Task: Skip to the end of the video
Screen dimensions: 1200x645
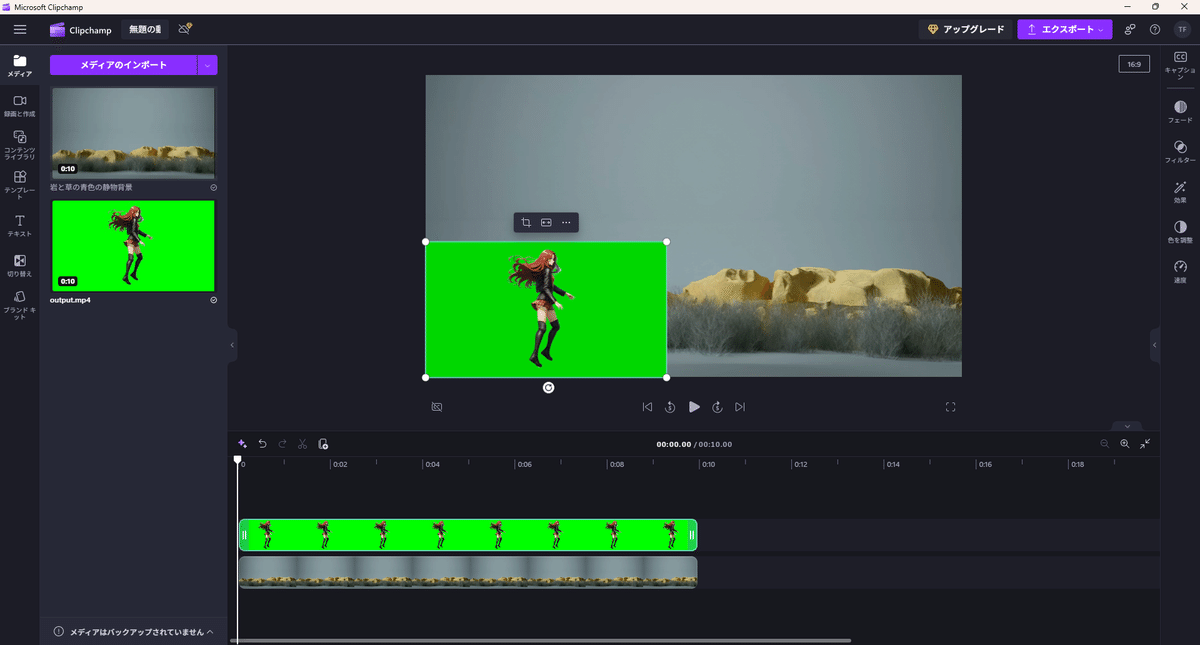Action: [x=740, y=407]
